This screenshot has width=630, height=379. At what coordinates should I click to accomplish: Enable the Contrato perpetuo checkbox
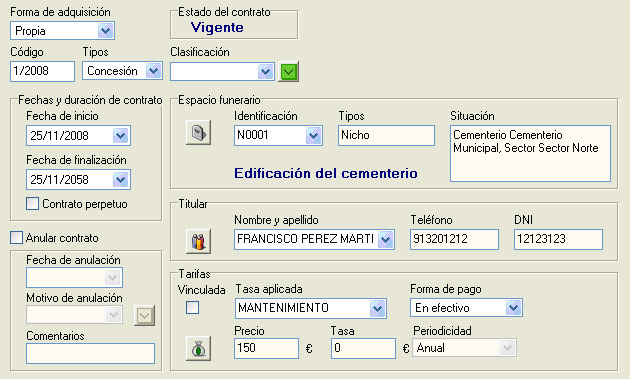click(33, 204)
